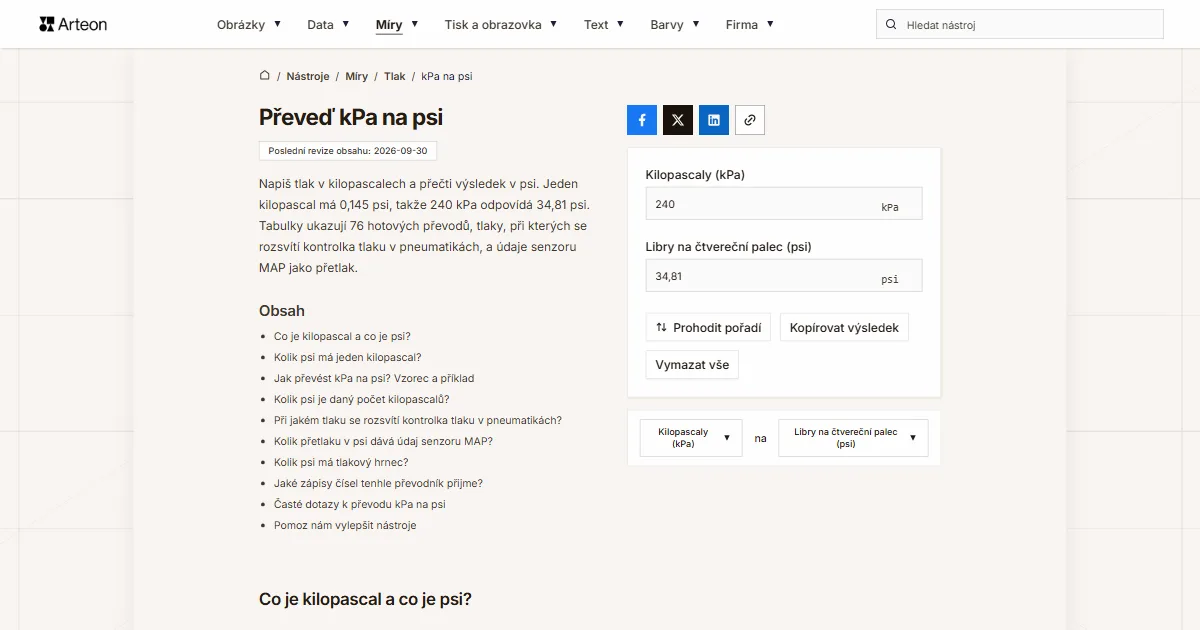Open the Míry menu

tap(397, 24)
